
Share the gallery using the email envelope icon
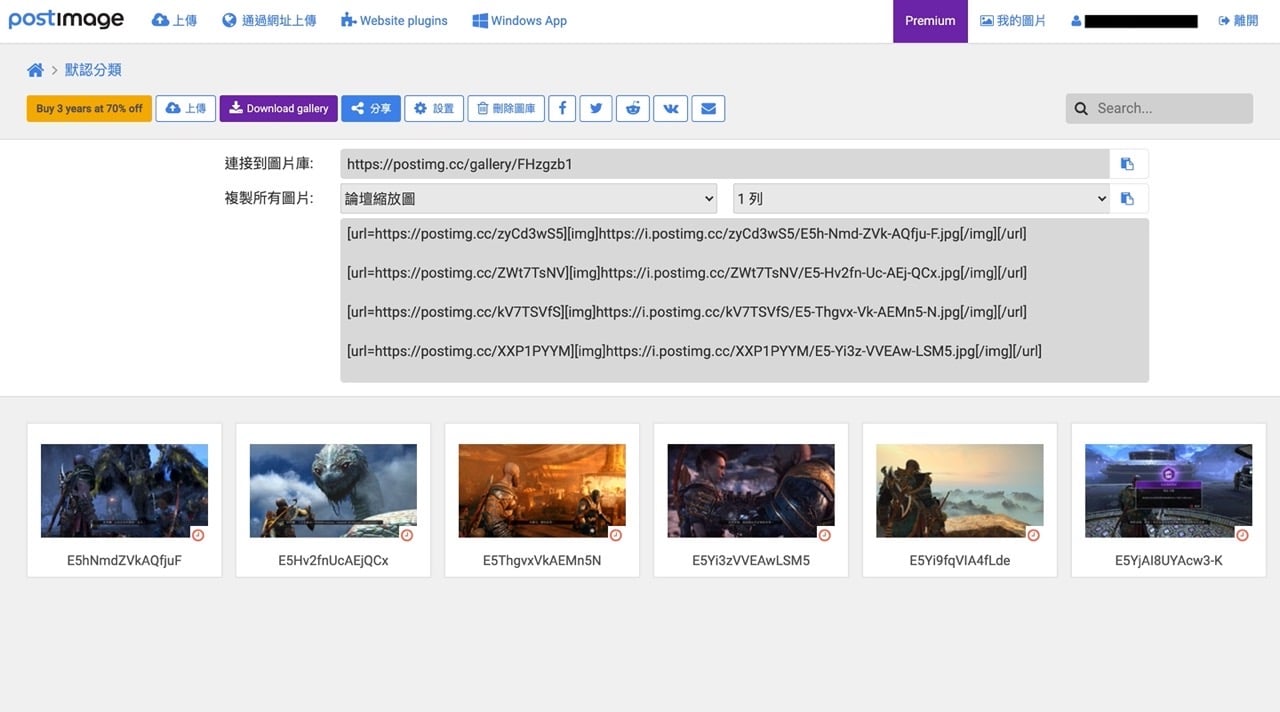point(708,108)
